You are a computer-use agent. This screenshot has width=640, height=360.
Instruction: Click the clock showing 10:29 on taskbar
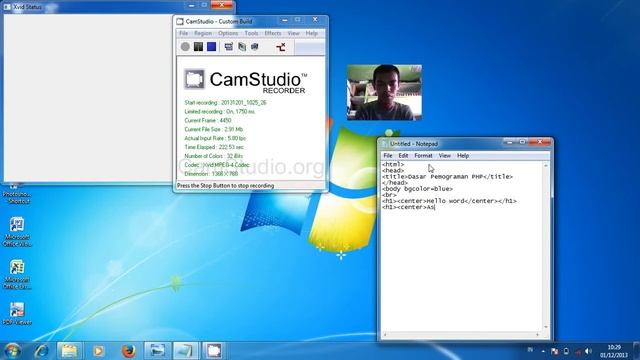point(614,351)
